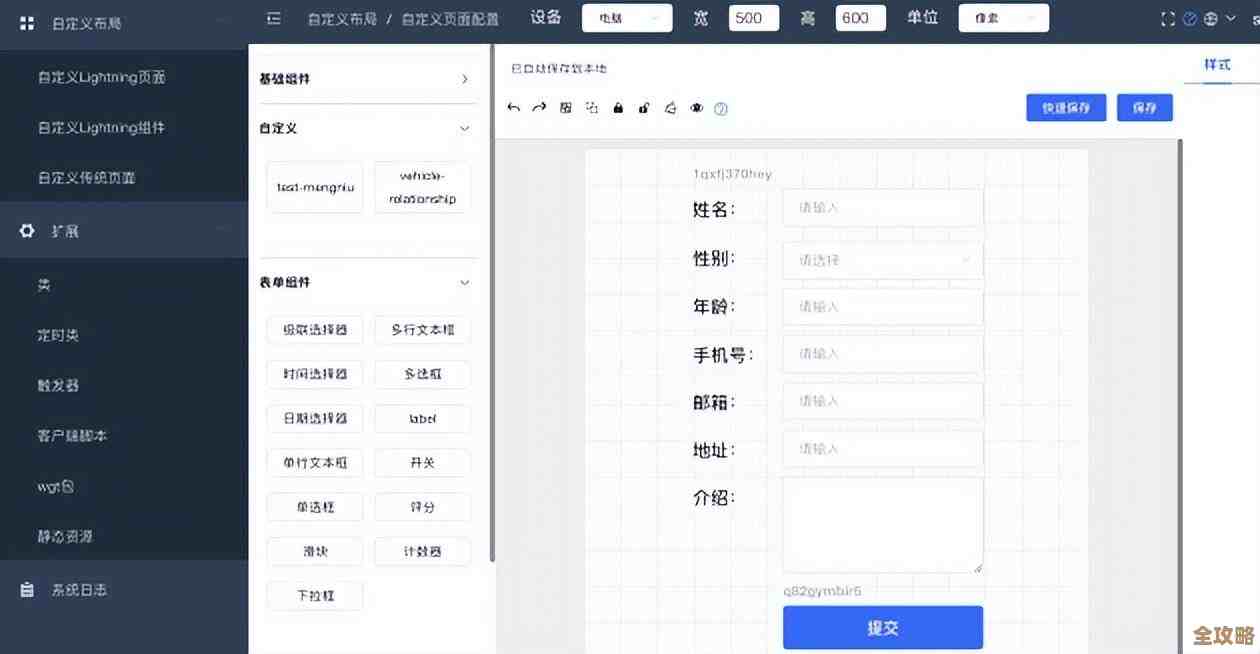Image resolution: width=1260 pixels, height=654 pixels.
Task: Select the 单选框 radio component
Action: pos(314,506)
